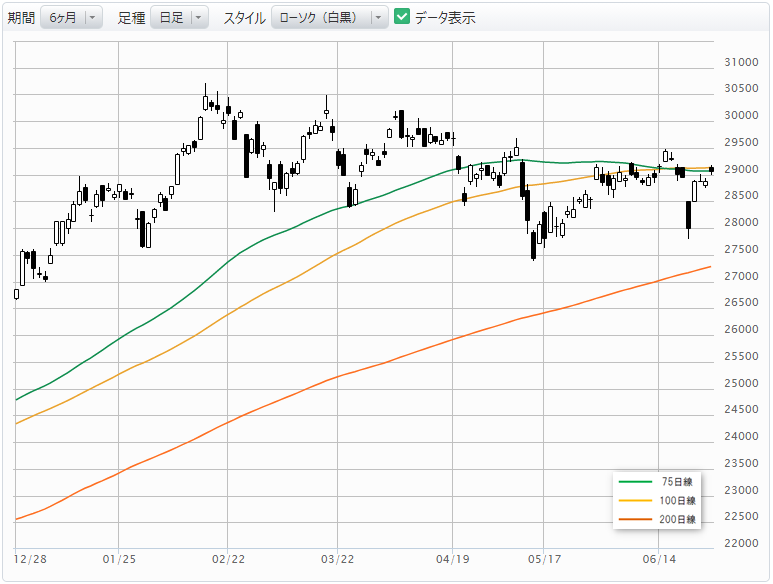Click the 02/22 date axis label
Screen dimensions: 773x584
click(228, 559)
